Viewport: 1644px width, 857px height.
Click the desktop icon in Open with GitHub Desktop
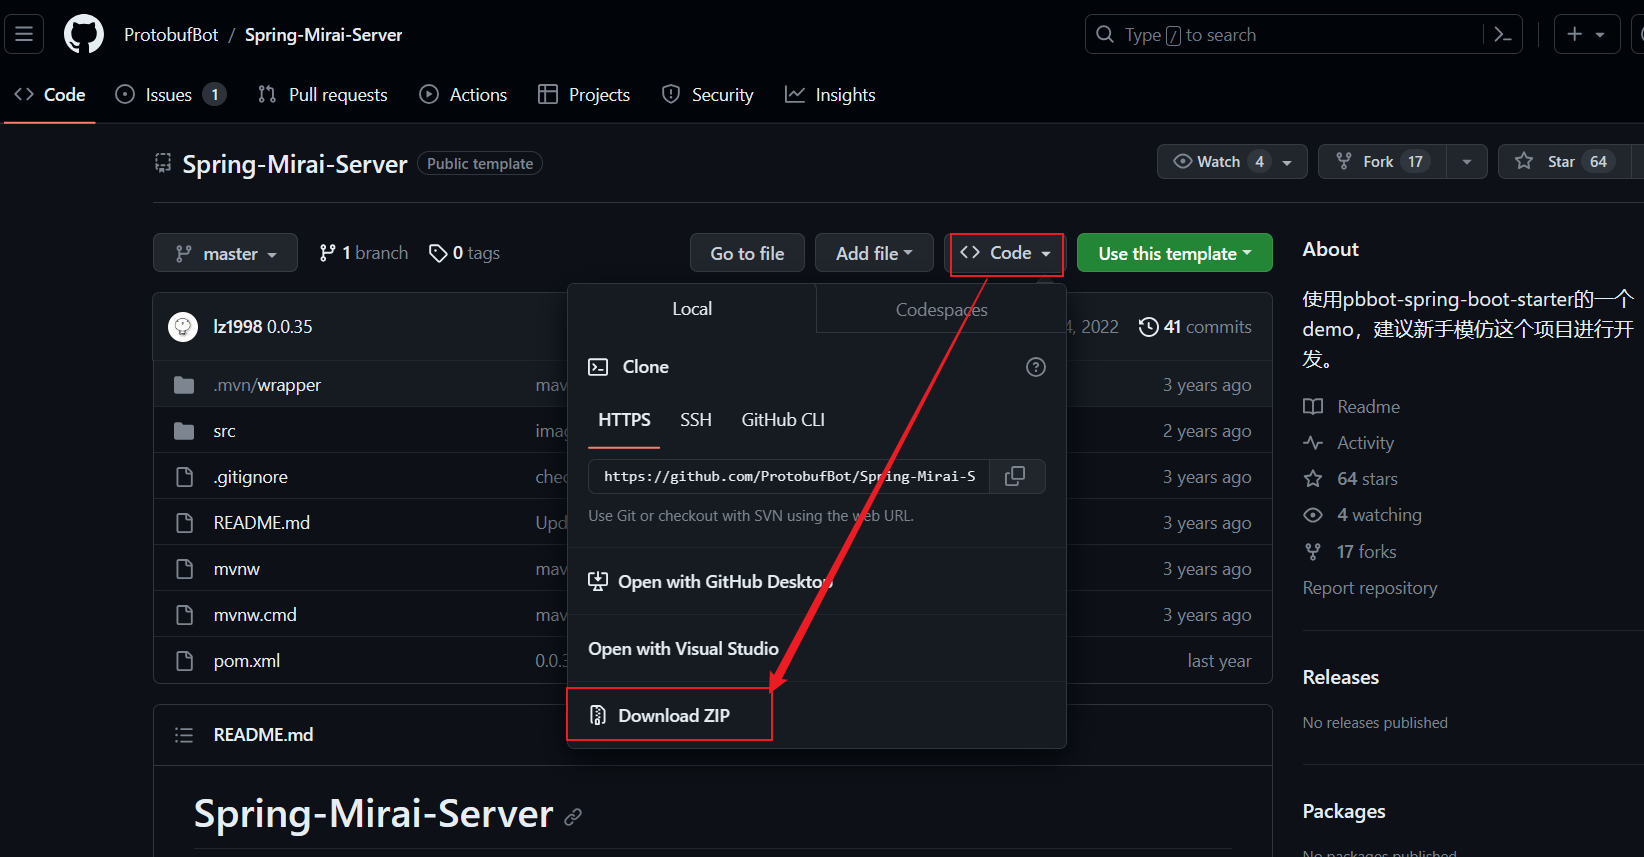tap(598, 582)
